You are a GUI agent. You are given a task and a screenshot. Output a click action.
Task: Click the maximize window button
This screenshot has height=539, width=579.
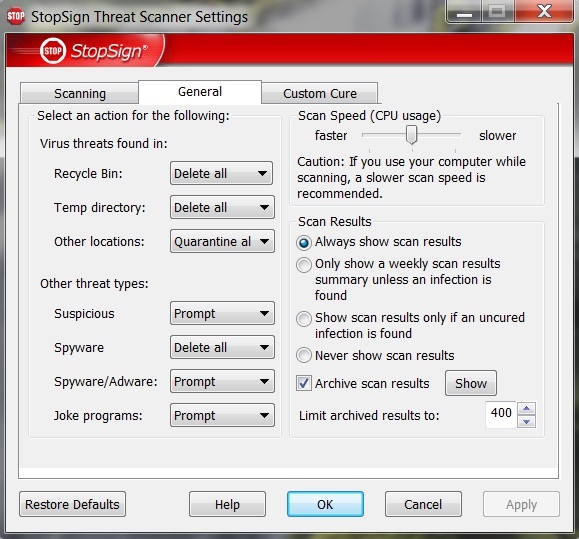pyautogui.click(x=498, y=11)
